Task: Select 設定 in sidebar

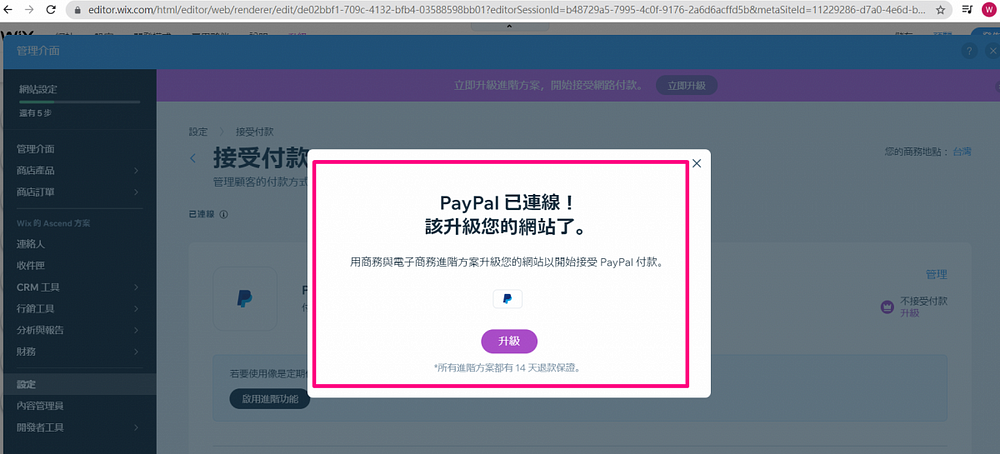Action: 78,384
